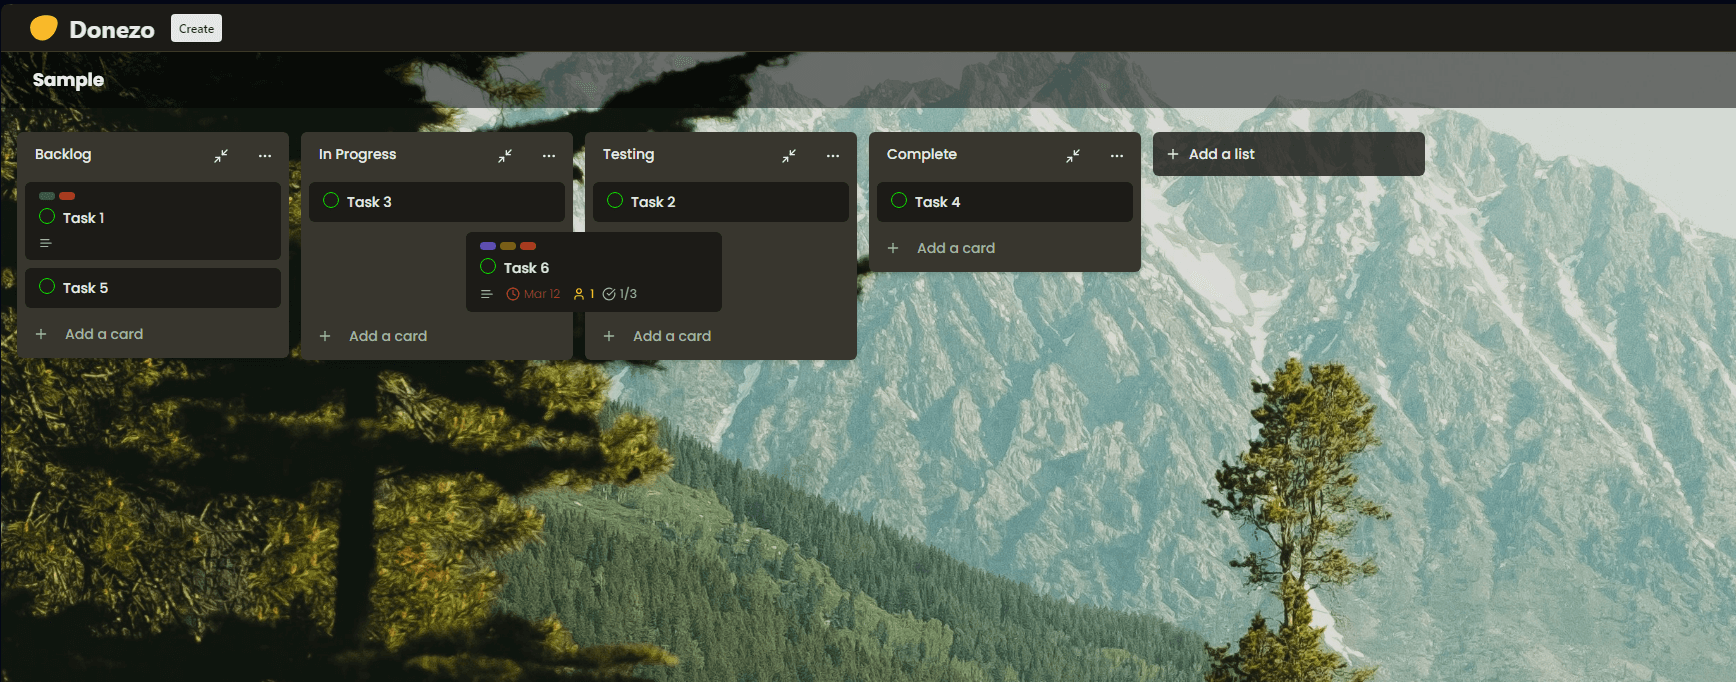
Task: Click the Mar 12 due date badge
Action: coord(533,294)
